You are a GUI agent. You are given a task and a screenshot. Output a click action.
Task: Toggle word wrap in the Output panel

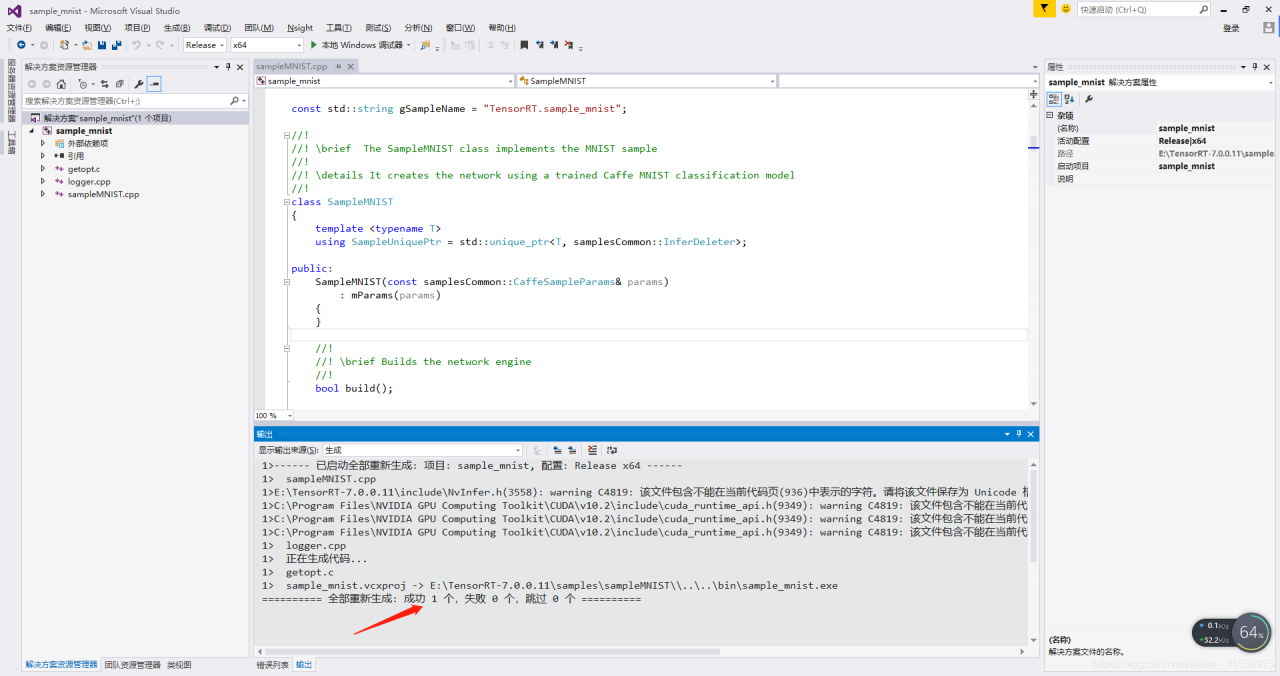pos(612,450)
